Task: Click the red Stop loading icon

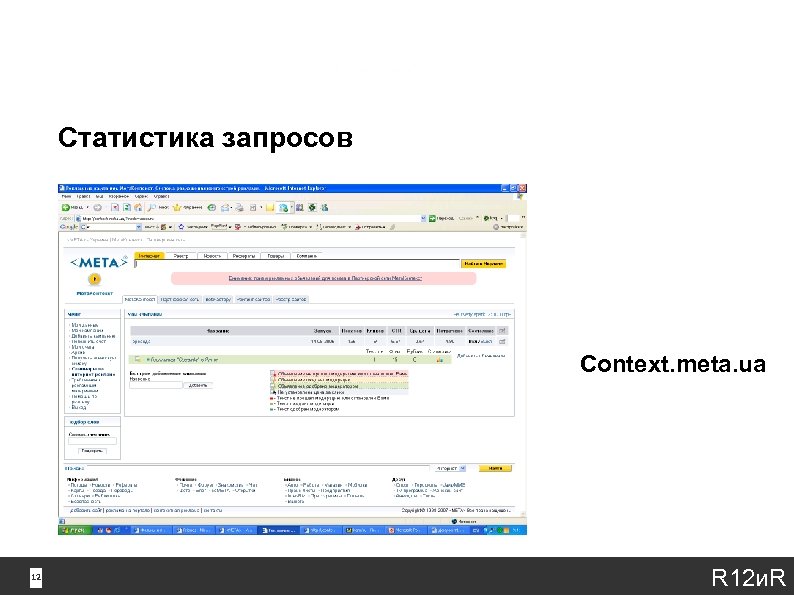Action: click(115, 207)
